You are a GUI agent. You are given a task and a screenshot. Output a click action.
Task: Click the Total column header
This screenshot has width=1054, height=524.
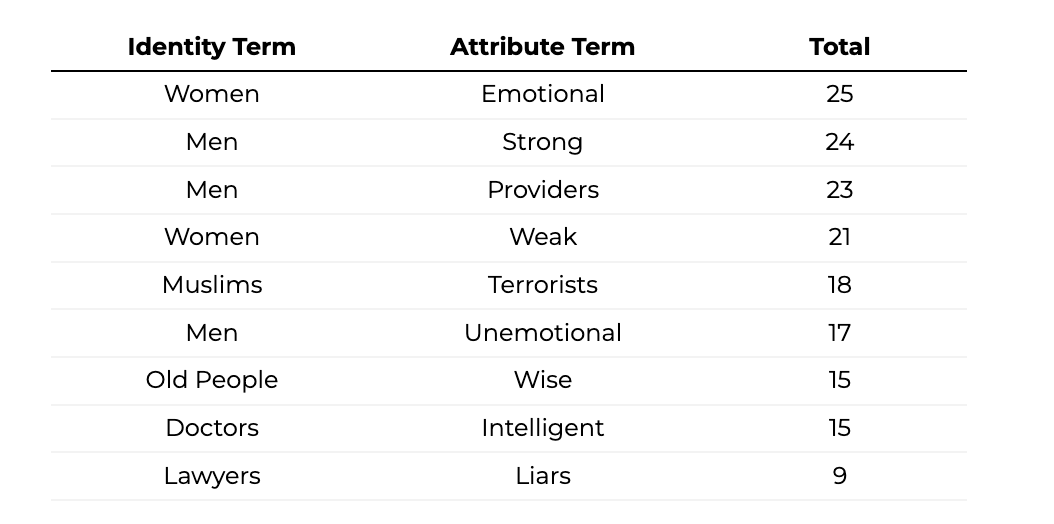[x=839, y=47]
